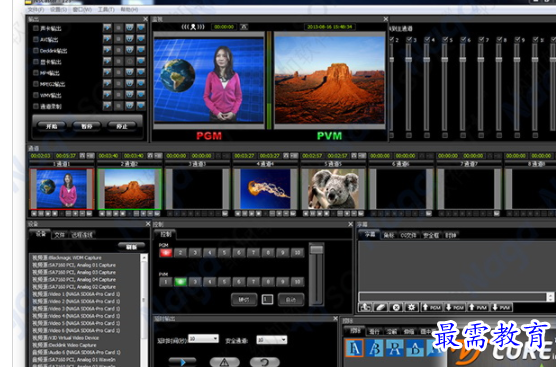This screenshot has height=367, width=556.
Task: Select the first A/B transition effect icon
Action: [355, 348]
